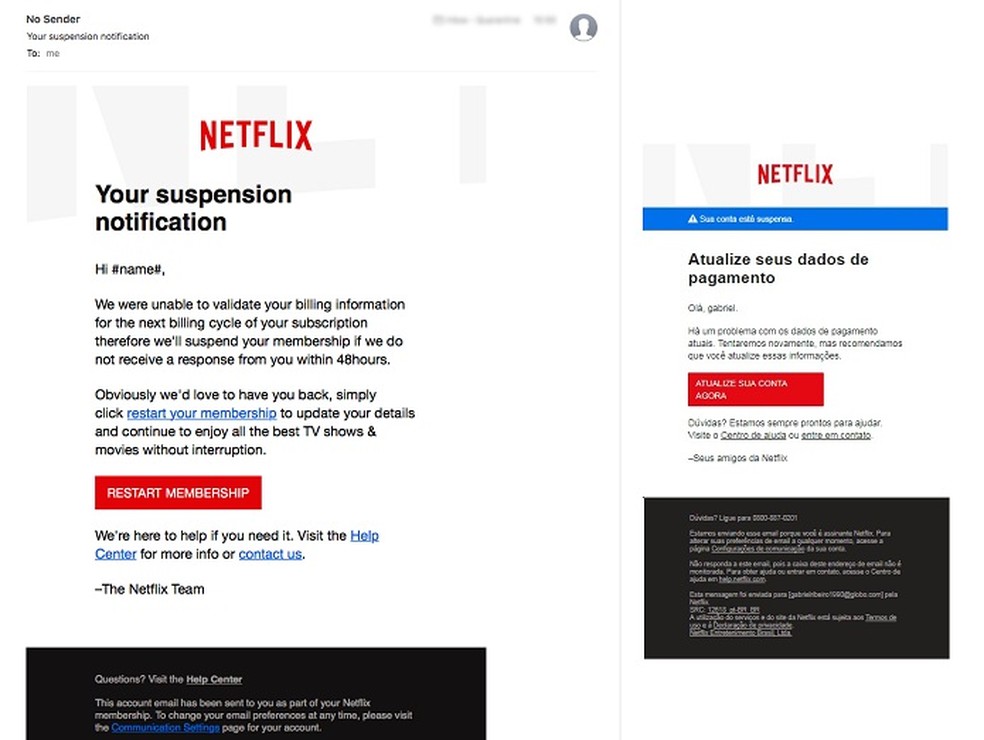Click the 'me' recipient in the To field
Viewport: 984px width, 740px height.
[x=53, y=53]
